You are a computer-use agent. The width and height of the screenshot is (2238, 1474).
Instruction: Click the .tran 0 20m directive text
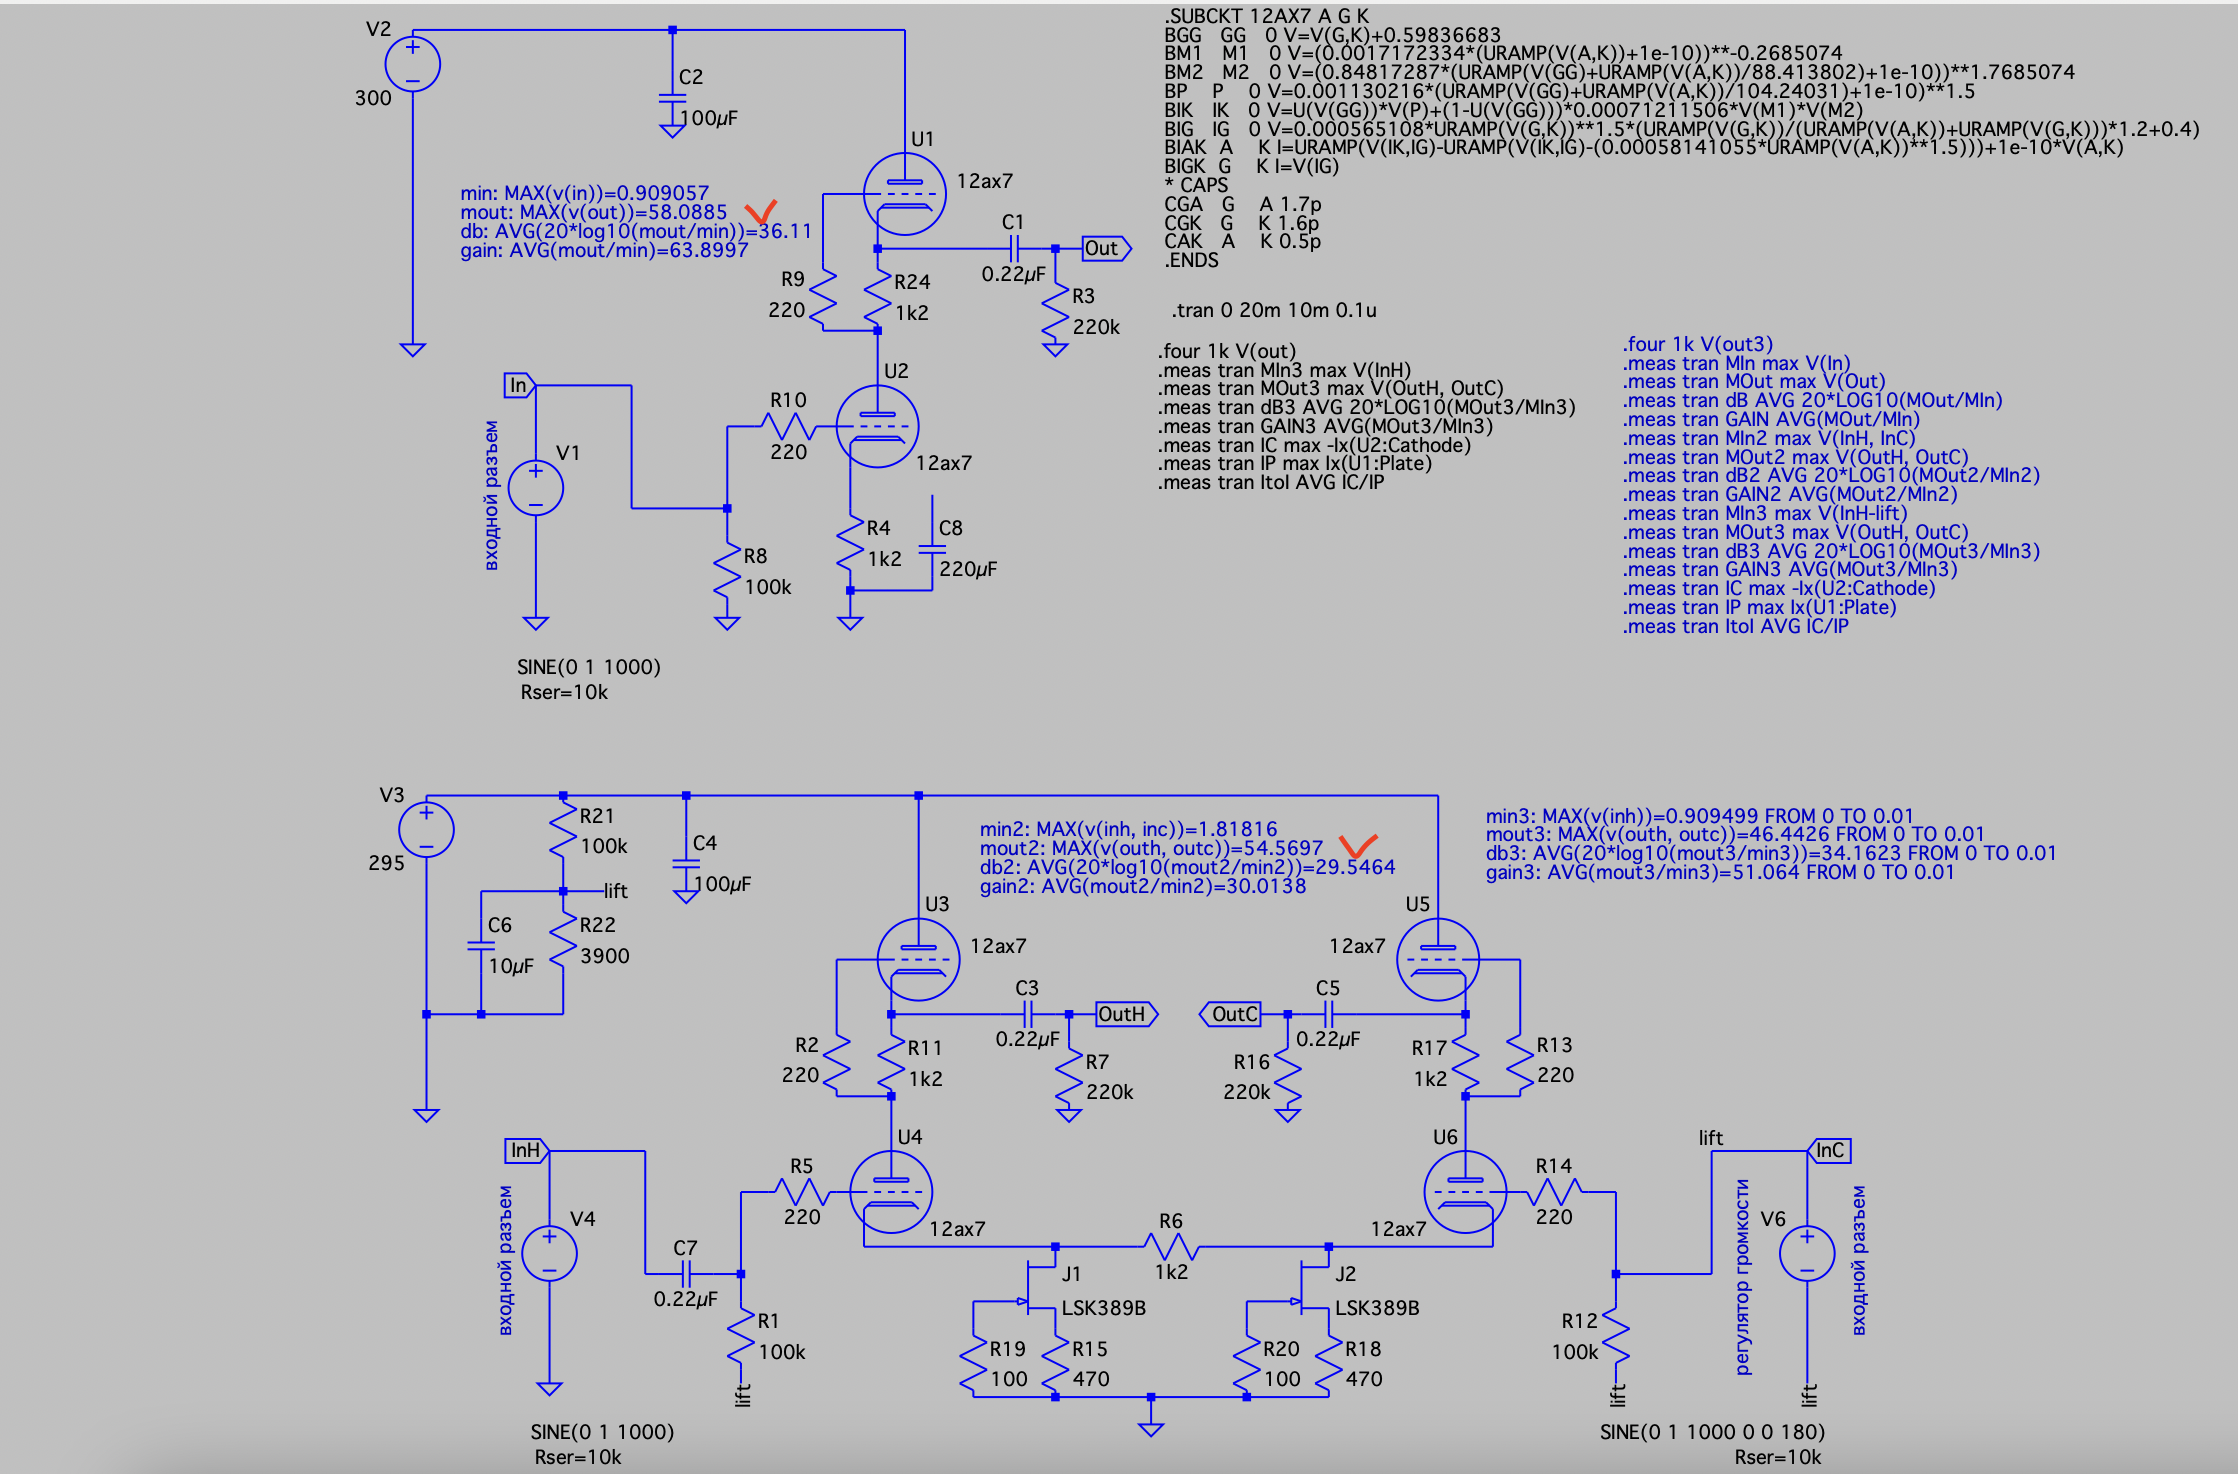point(1273,310)
